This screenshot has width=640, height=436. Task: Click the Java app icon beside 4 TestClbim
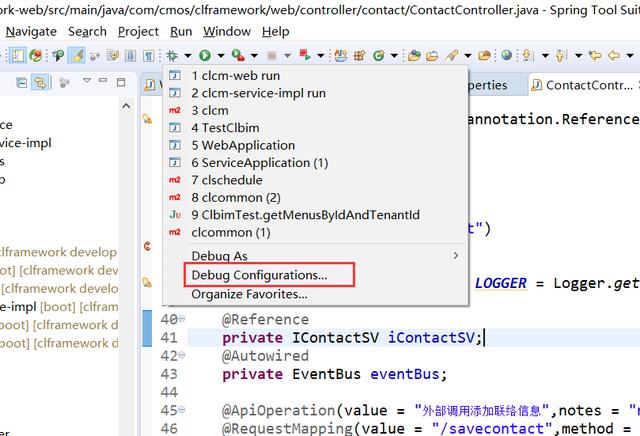175,128
